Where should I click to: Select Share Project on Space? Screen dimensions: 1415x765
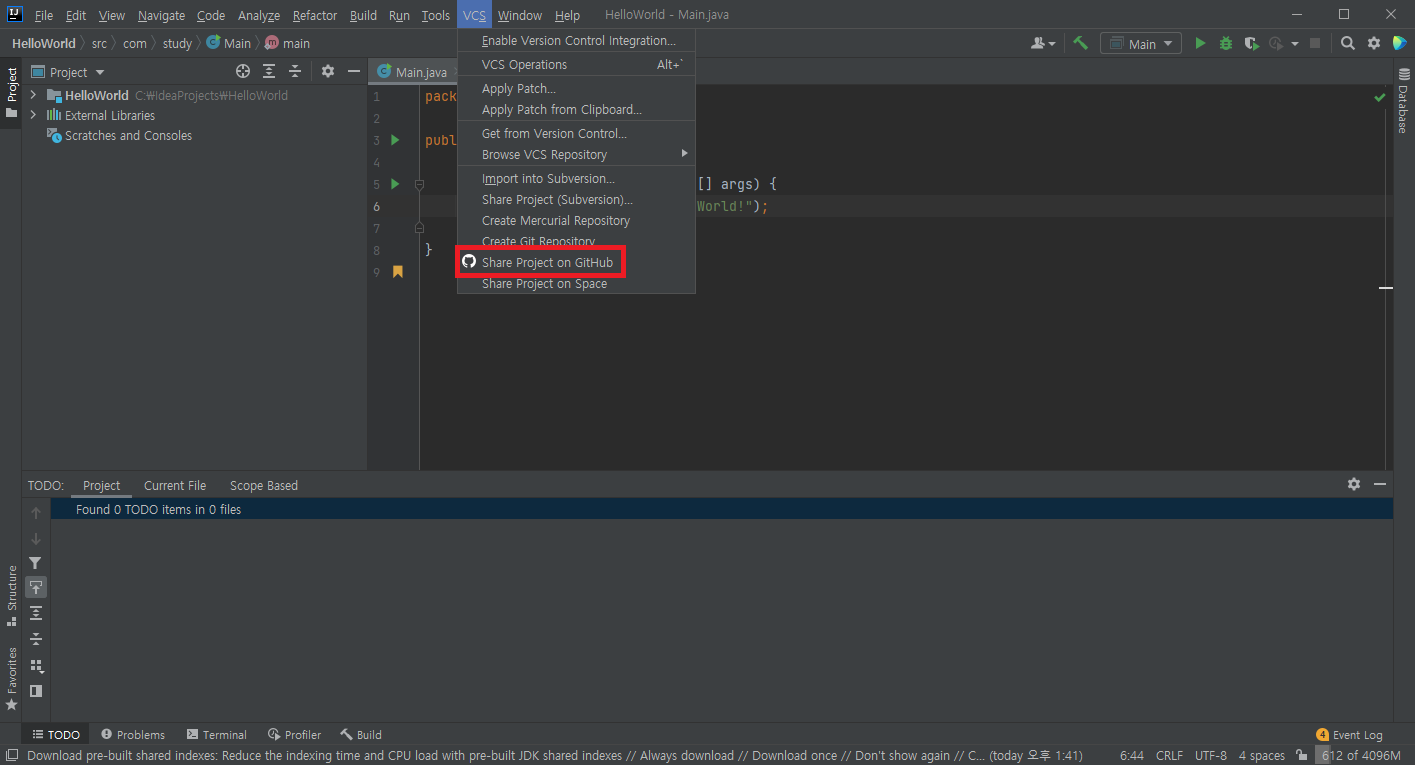(576, 284)
